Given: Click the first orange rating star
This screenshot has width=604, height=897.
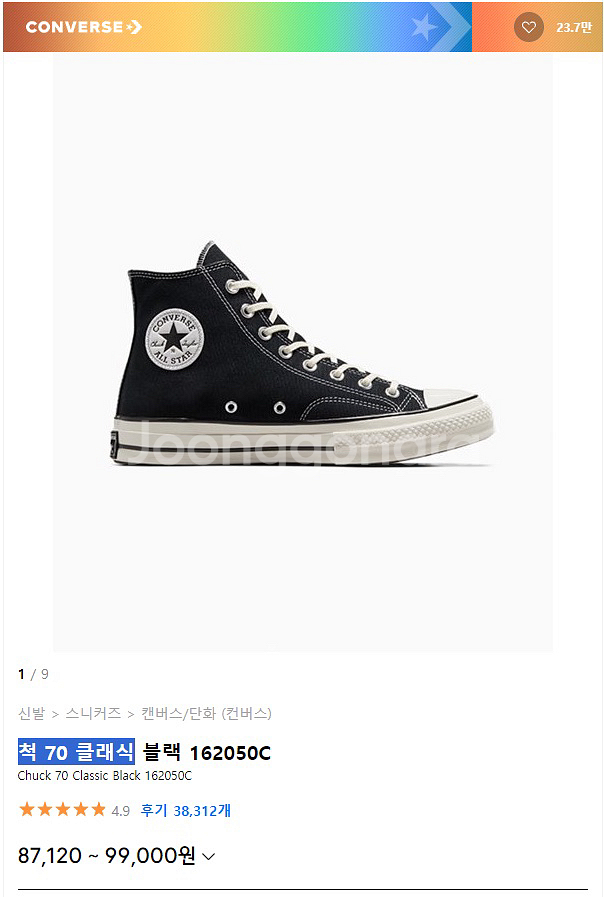Looking at the screenshot, I should [x=26, y=809].
